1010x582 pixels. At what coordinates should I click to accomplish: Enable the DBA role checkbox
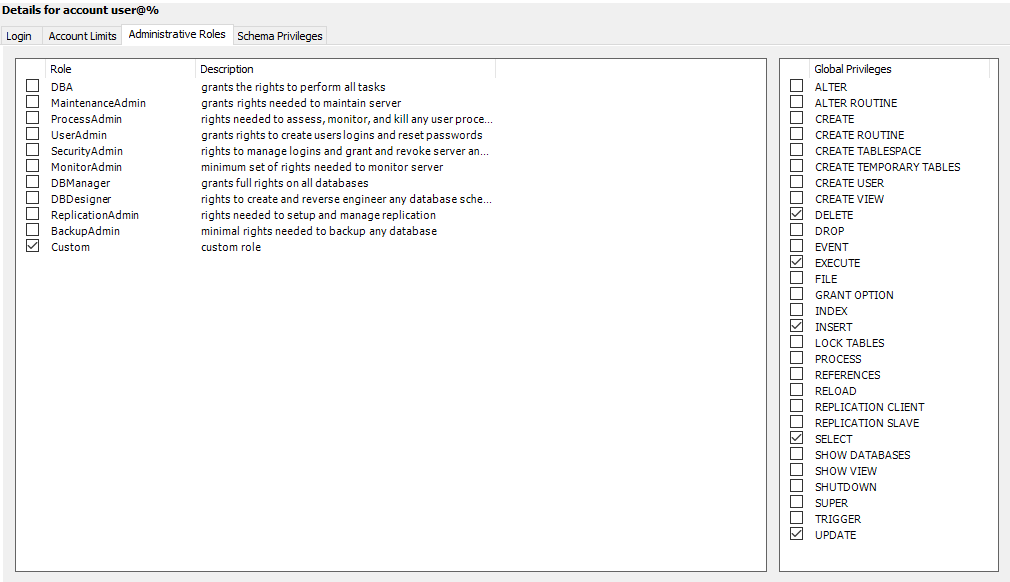(32, 86)
